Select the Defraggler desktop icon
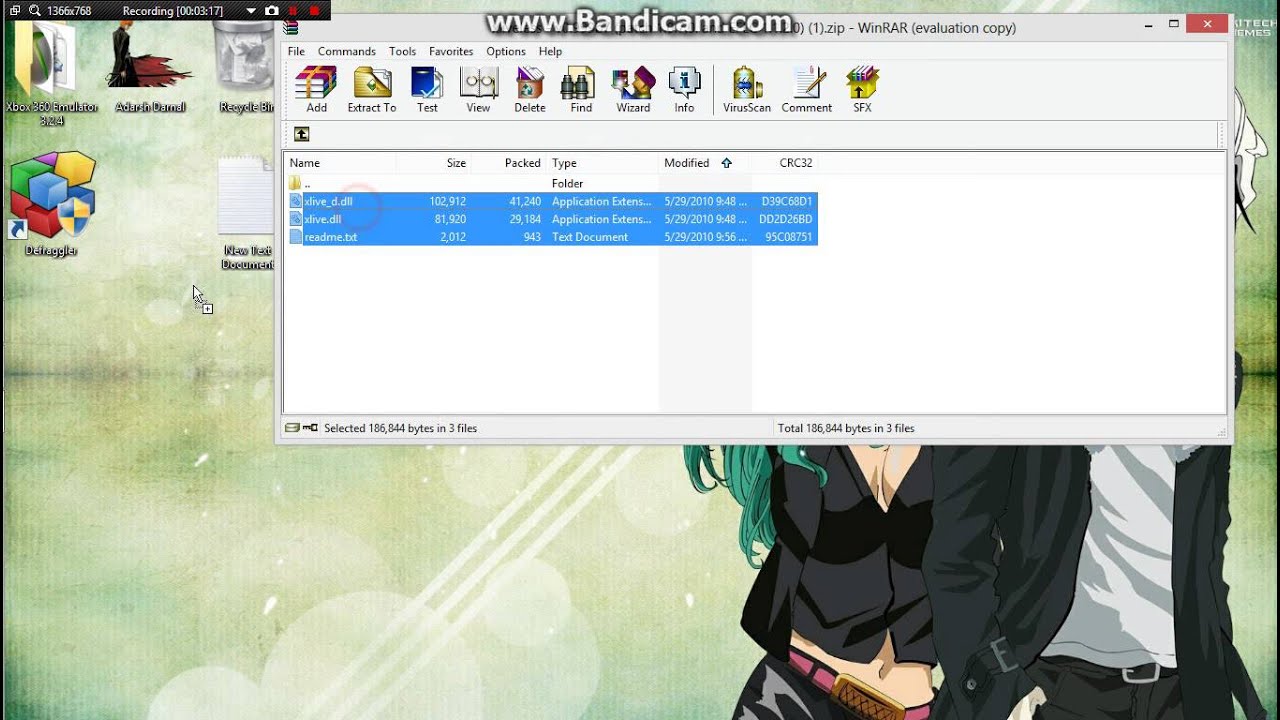The width and height of the screenshot is (1280, 720). 51,205
